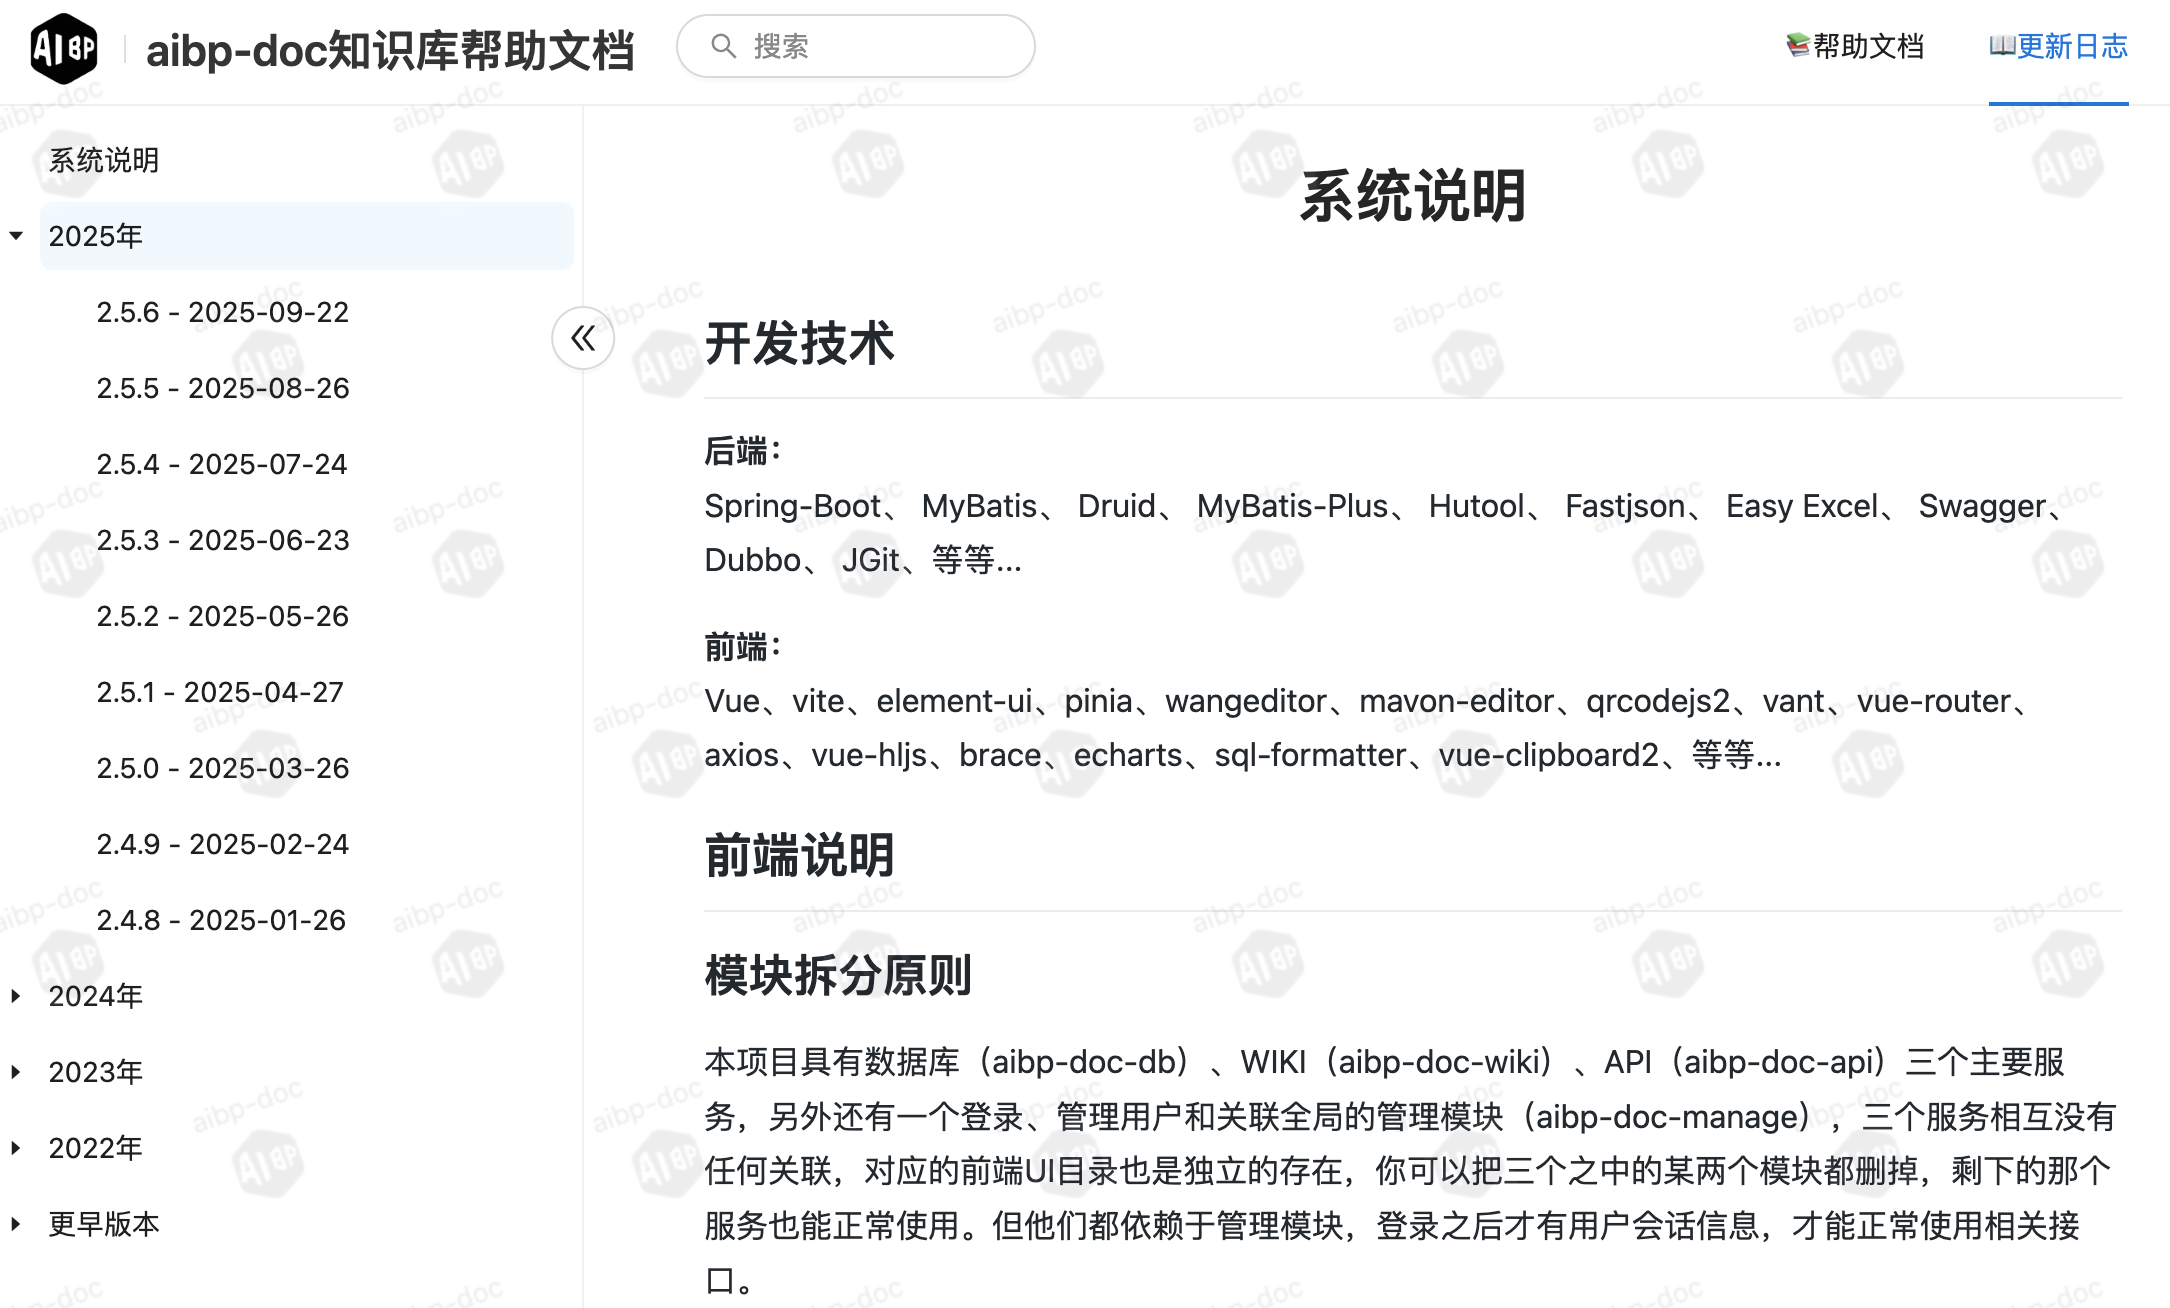Expand the 2024年 section arrow
The image size is (2170, 1308).
(x=16, y=996)
